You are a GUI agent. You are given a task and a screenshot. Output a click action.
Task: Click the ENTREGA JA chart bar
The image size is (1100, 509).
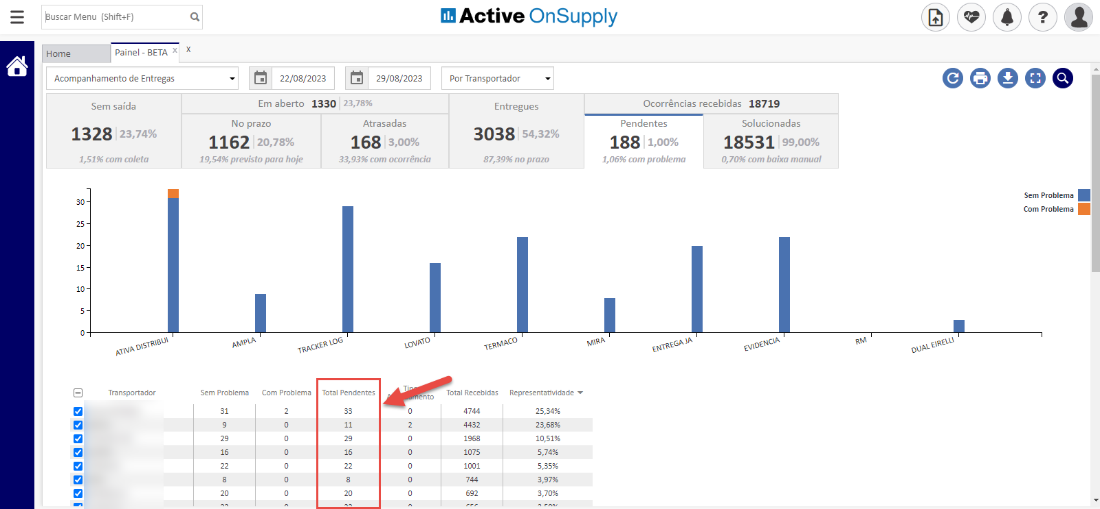pyautogui.click(x=697, y=289)
